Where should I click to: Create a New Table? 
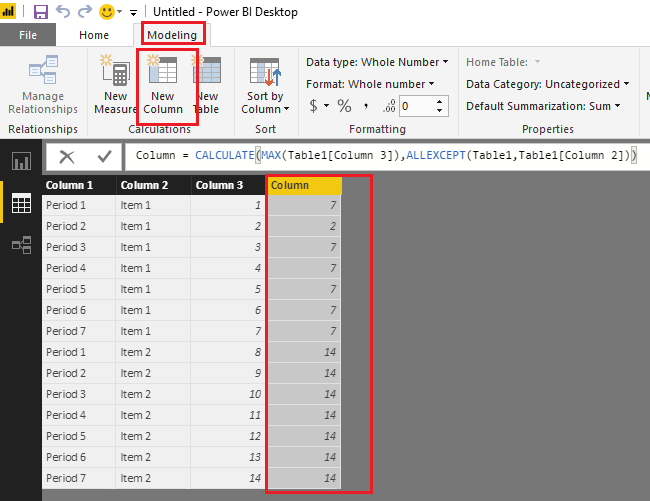point(206,85)
